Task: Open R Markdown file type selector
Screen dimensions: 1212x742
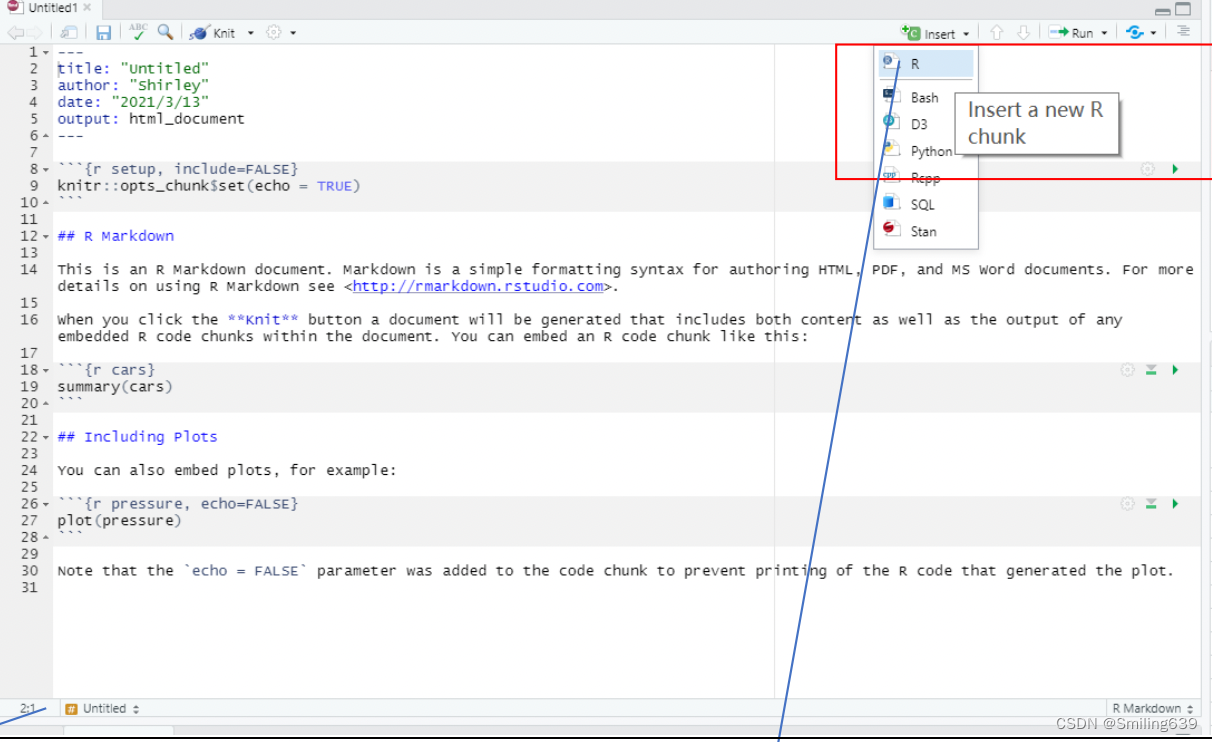Action: click(x=1153, y=708)
